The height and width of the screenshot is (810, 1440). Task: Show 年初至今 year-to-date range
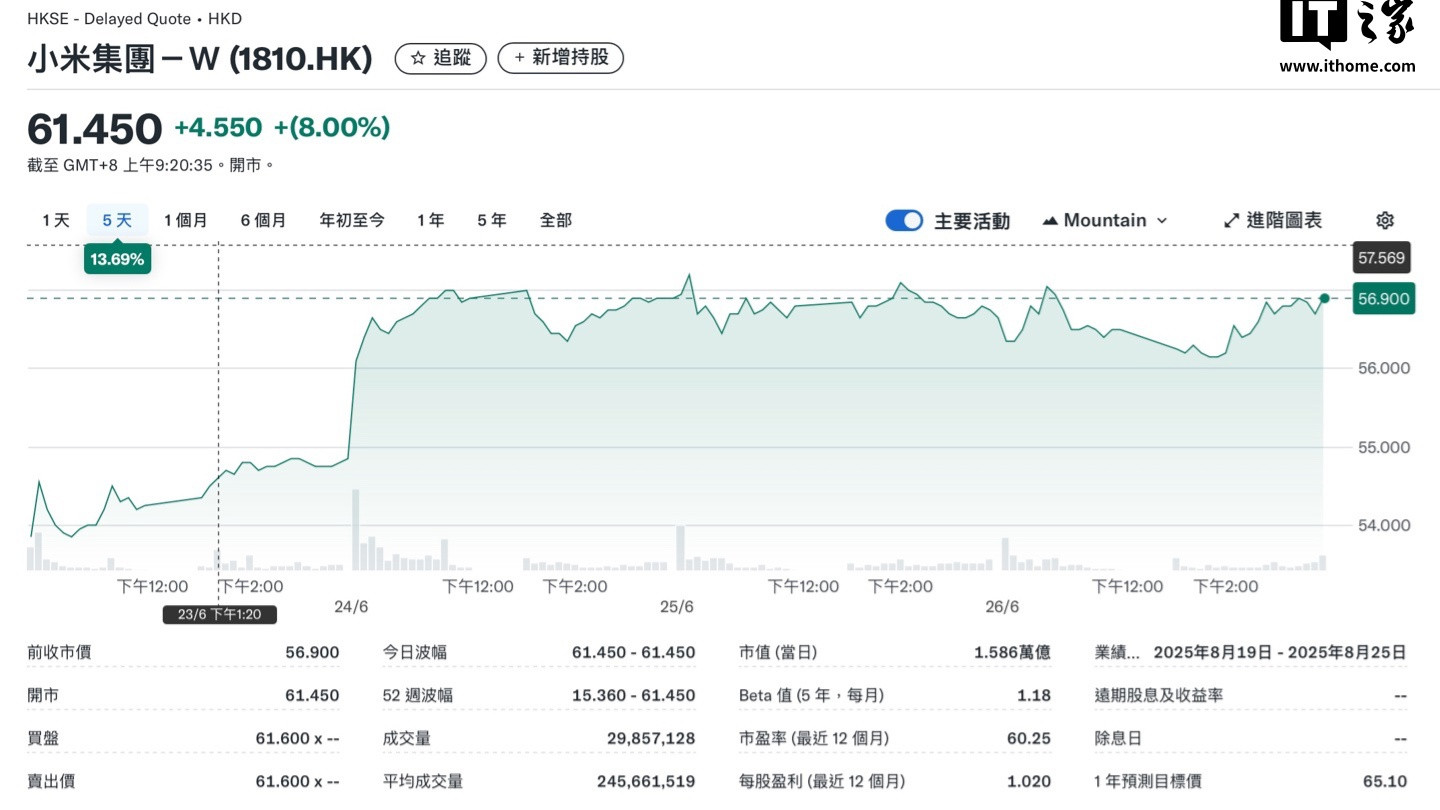(x=352, y=220)
